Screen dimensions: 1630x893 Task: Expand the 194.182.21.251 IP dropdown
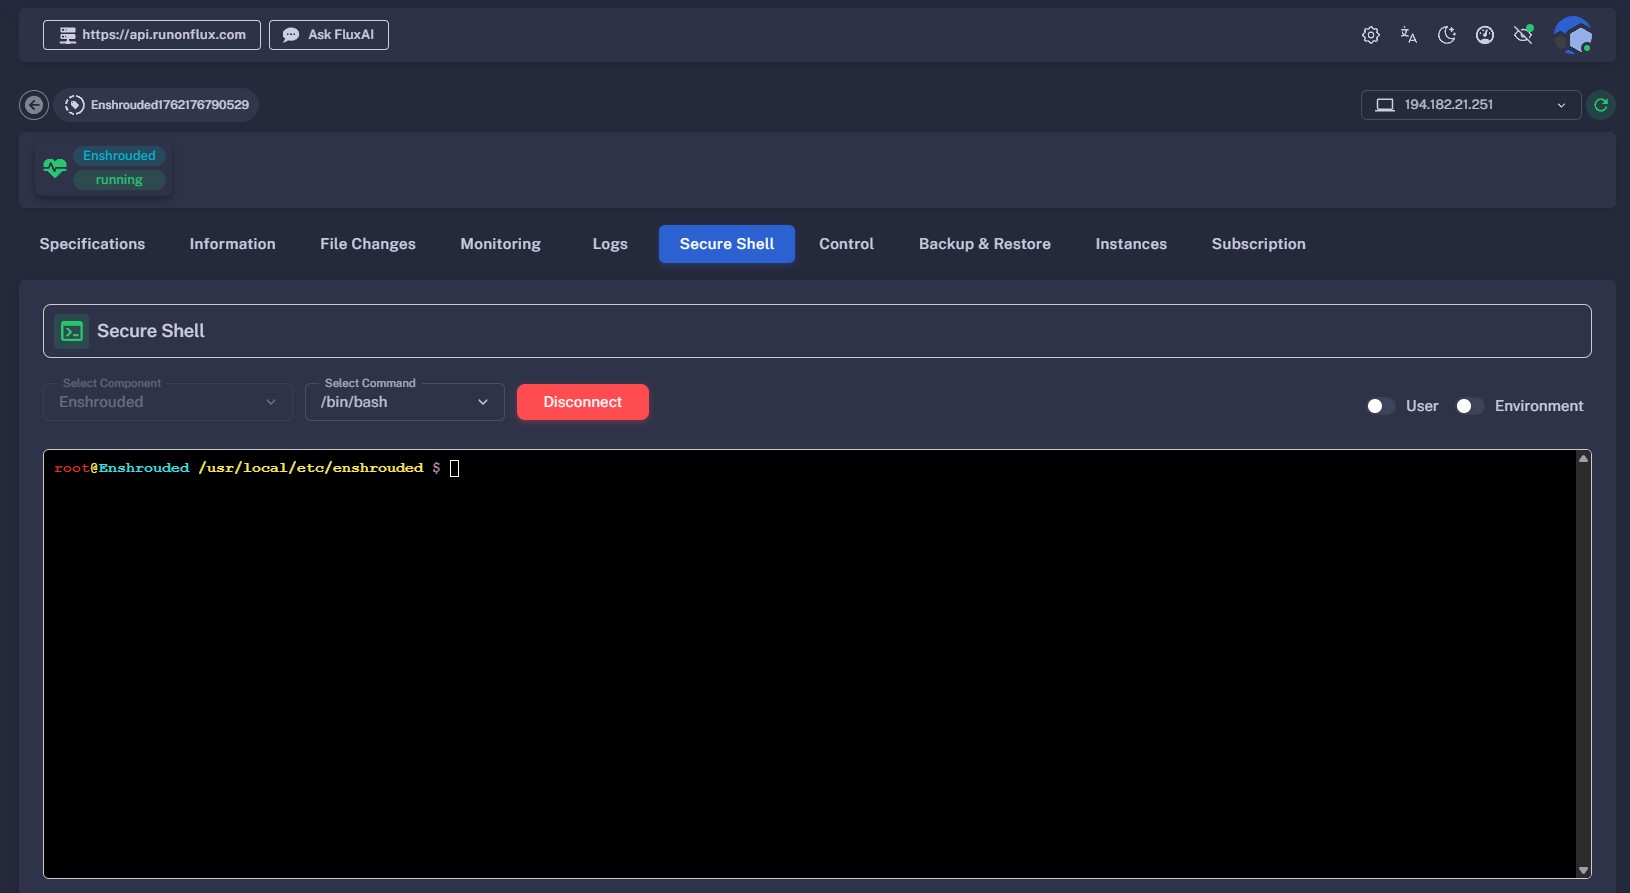pyautogui.click(x=1470, y=105)
